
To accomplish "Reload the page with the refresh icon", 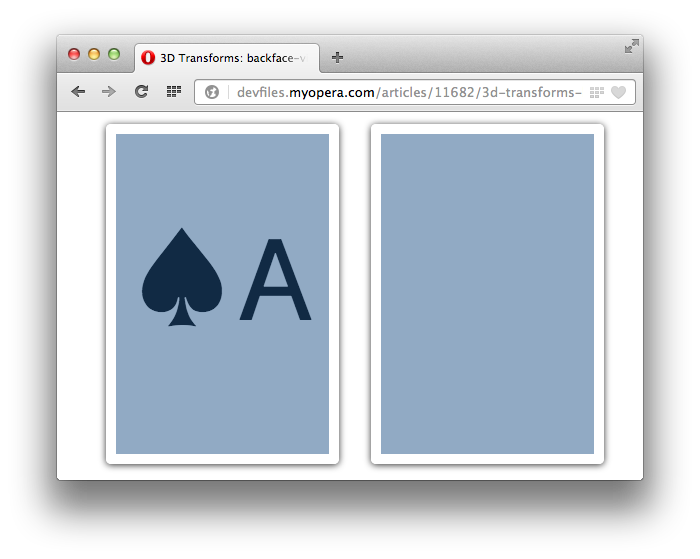I will point(141,92).
